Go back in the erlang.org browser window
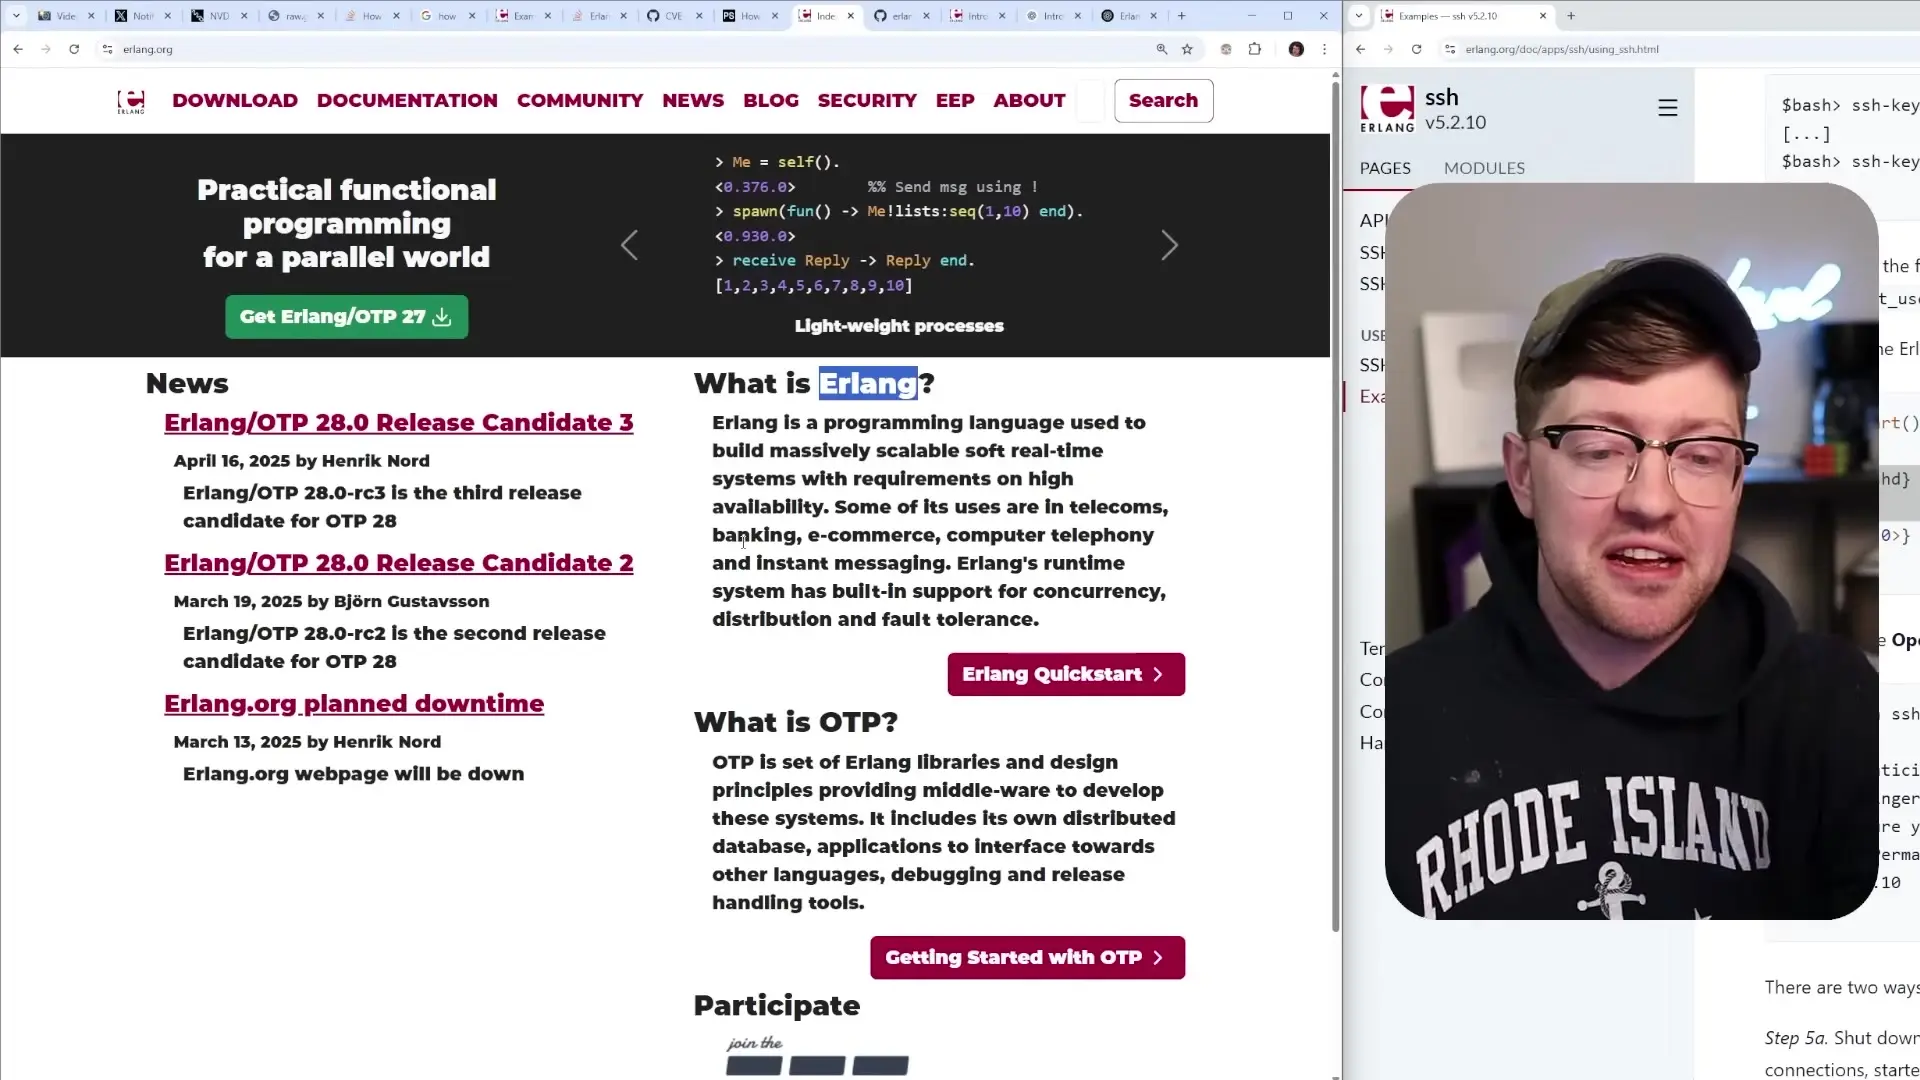This screenshot has width=1920, height=1080. click(x=18, y=49)
